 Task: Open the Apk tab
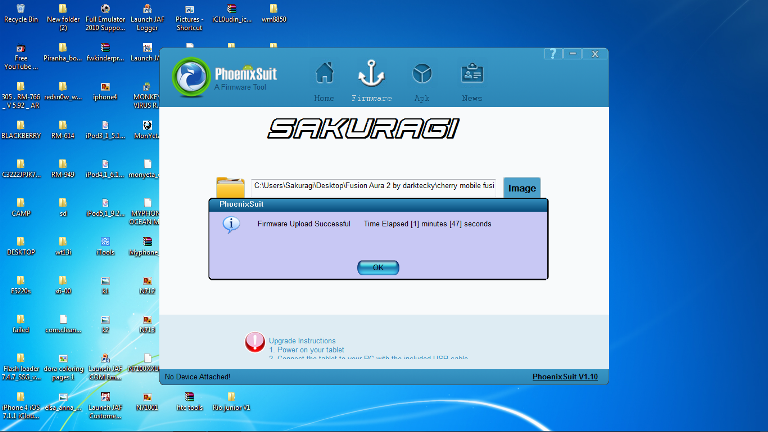click(422, 82)
